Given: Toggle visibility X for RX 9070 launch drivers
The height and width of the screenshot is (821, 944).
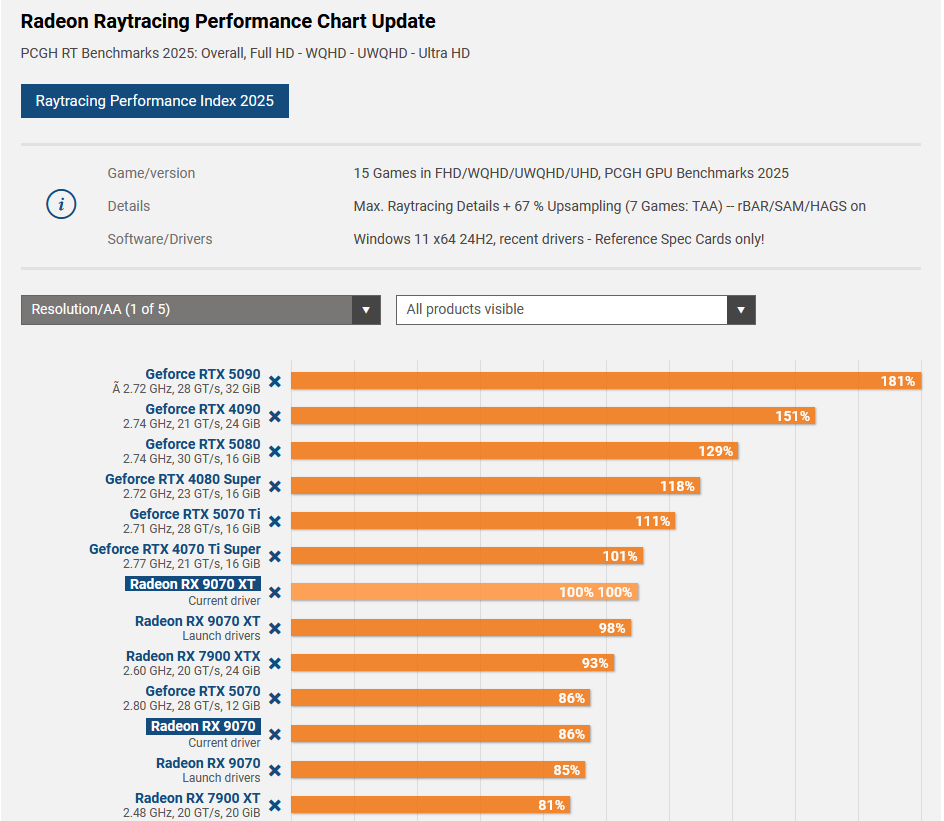Looking at the screenshot, I should click(275, 770).
